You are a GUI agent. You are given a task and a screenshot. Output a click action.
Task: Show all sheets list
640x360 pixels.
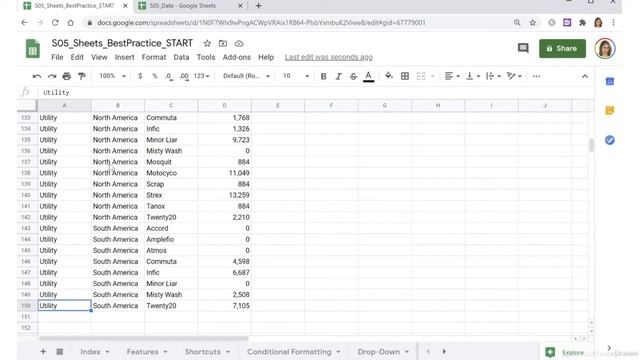[x=60, y=351]
